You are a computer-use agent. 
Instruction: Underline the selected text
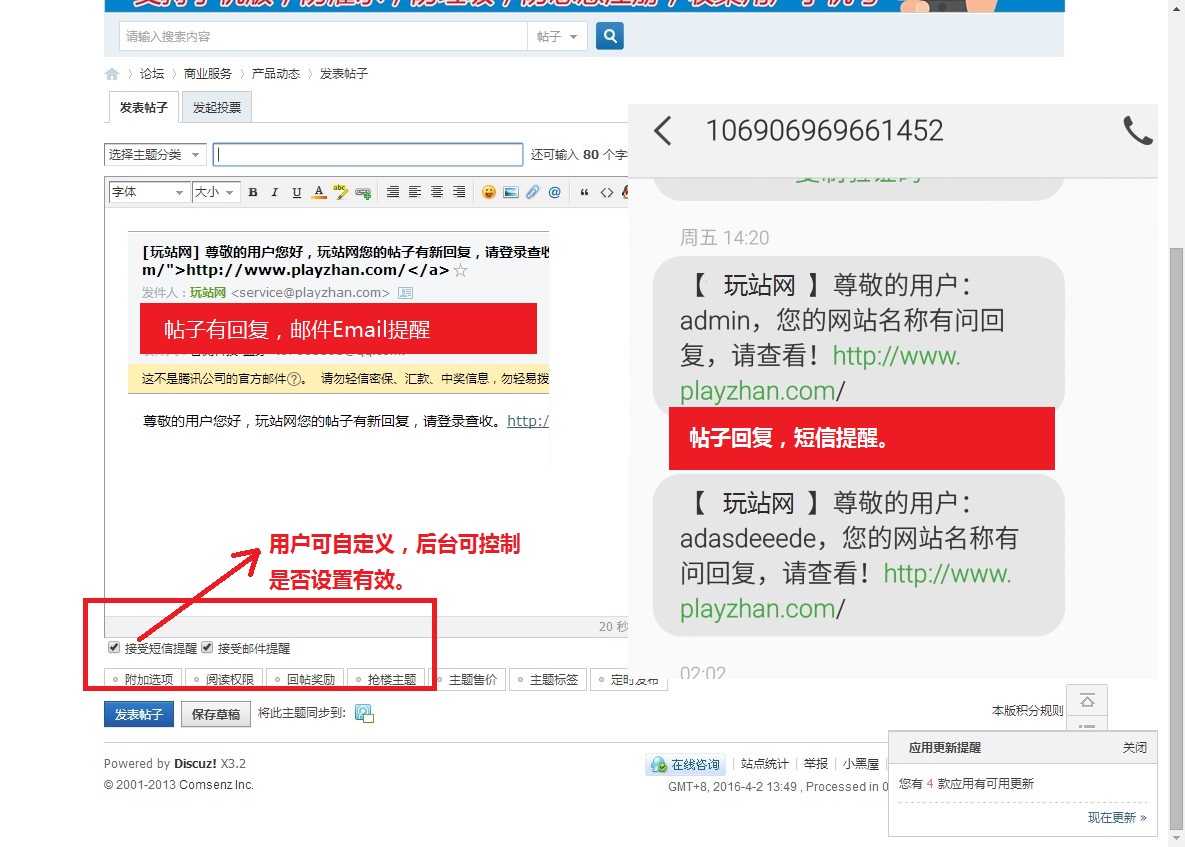[297, 193]
